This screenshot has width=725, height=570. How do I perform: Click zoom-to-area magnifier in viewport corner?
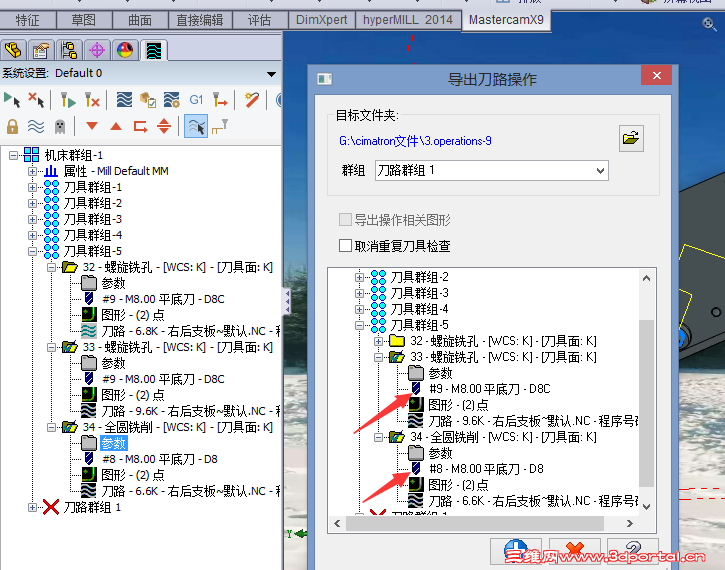pos(709,23)
